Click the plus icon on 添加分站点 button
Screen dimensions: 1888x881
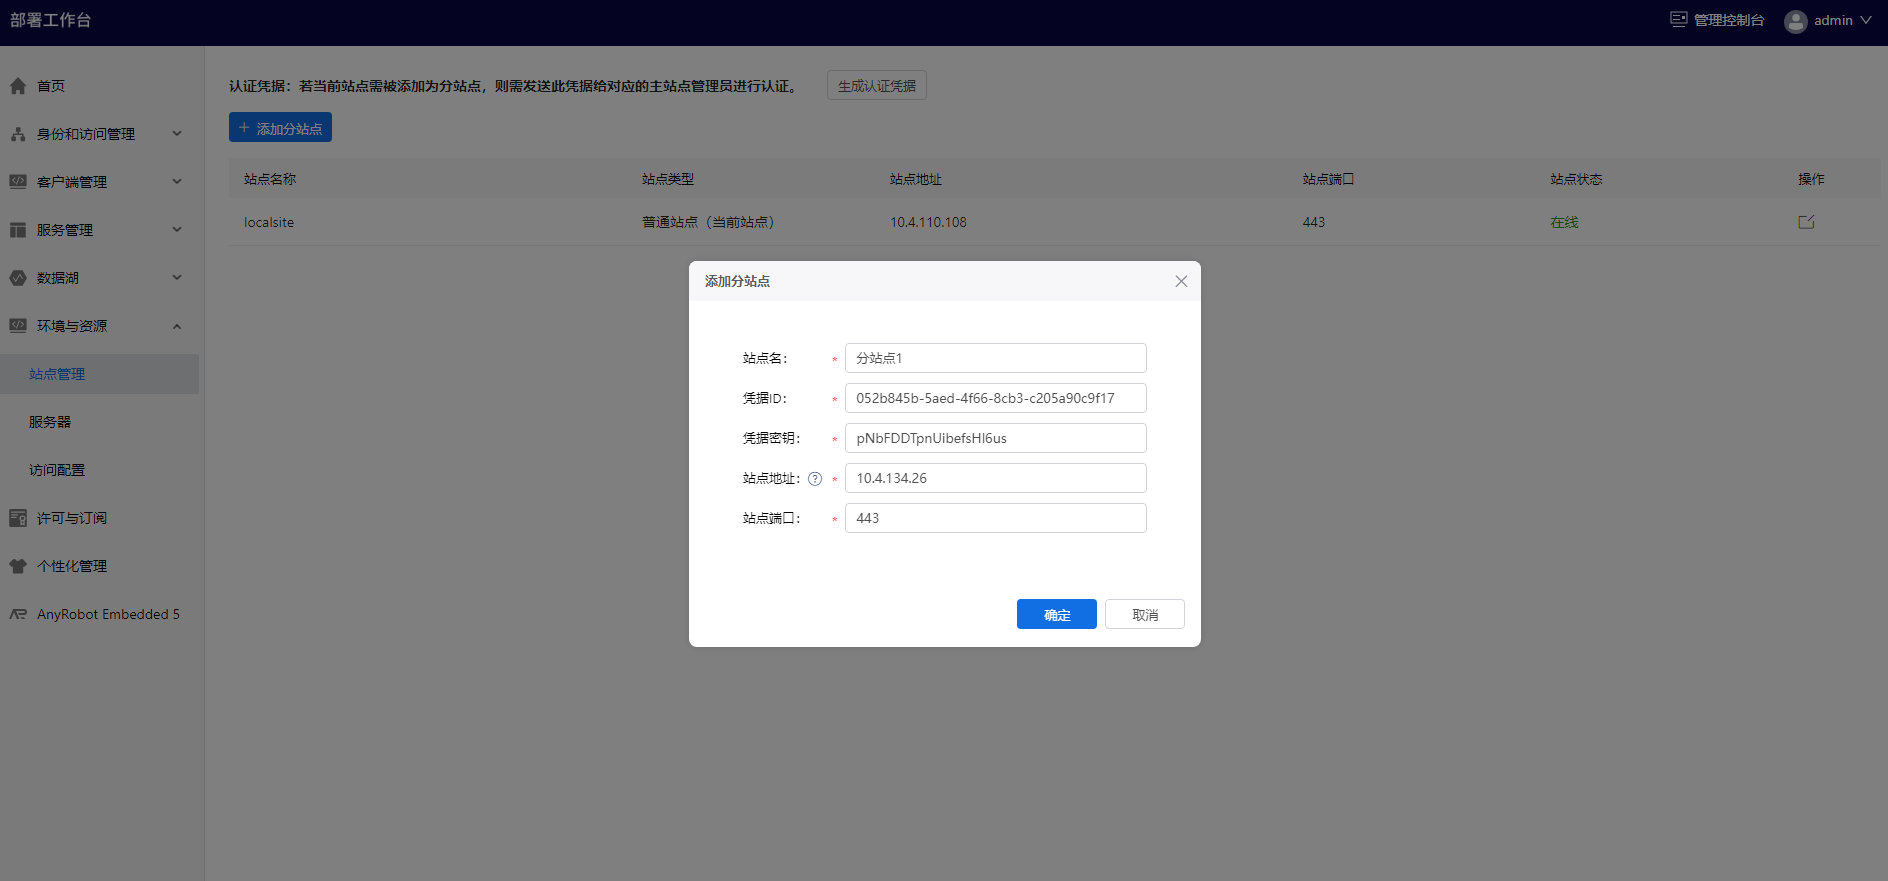pos(244,128)
